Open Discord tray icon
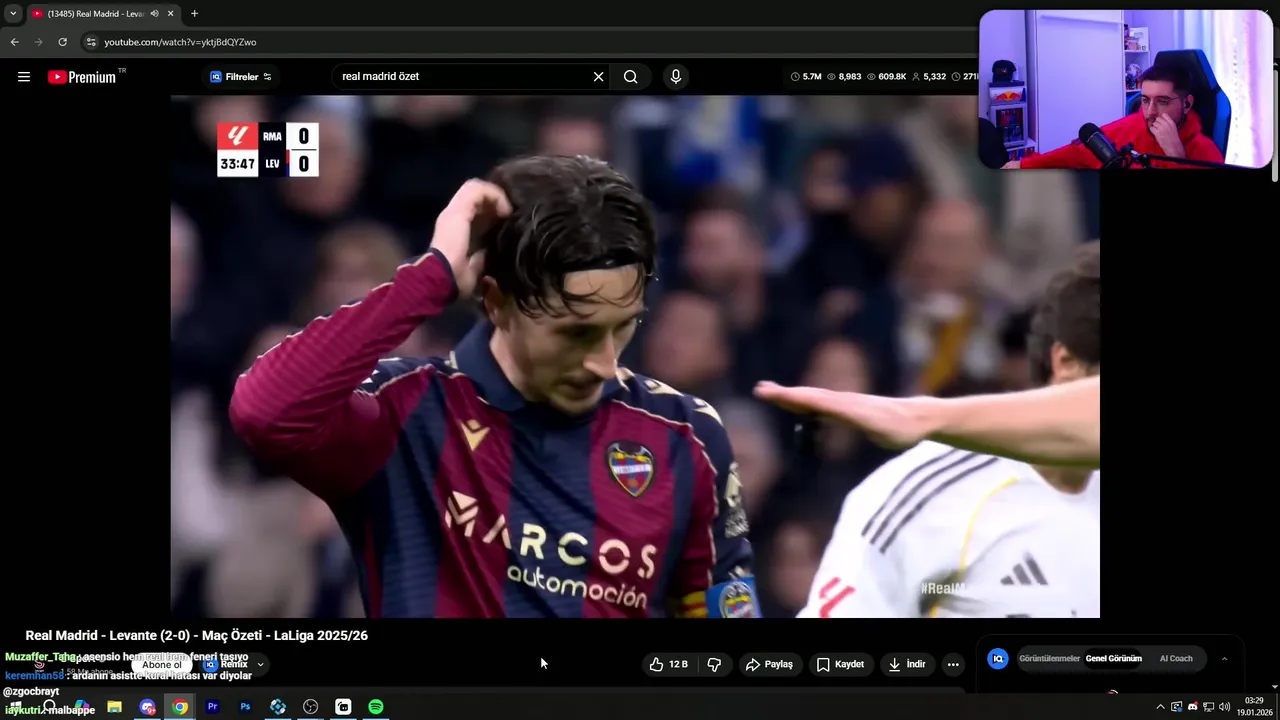1280x720 pixels. 1192,707
